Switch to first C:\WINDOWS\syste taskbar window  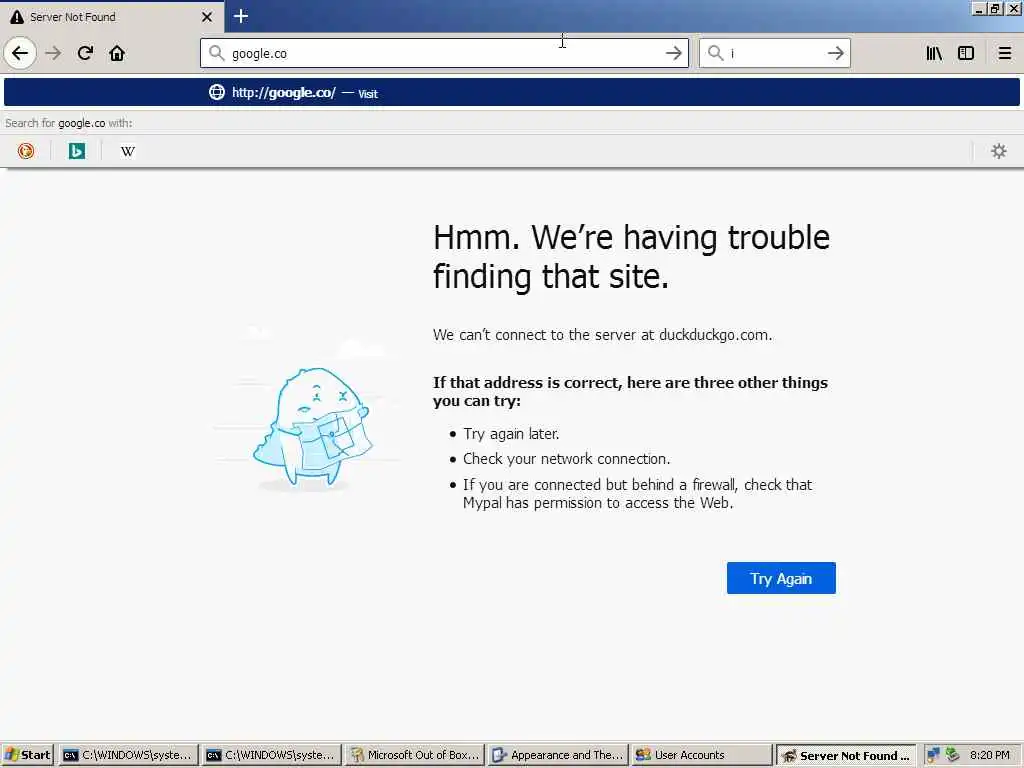pos(127,755)
